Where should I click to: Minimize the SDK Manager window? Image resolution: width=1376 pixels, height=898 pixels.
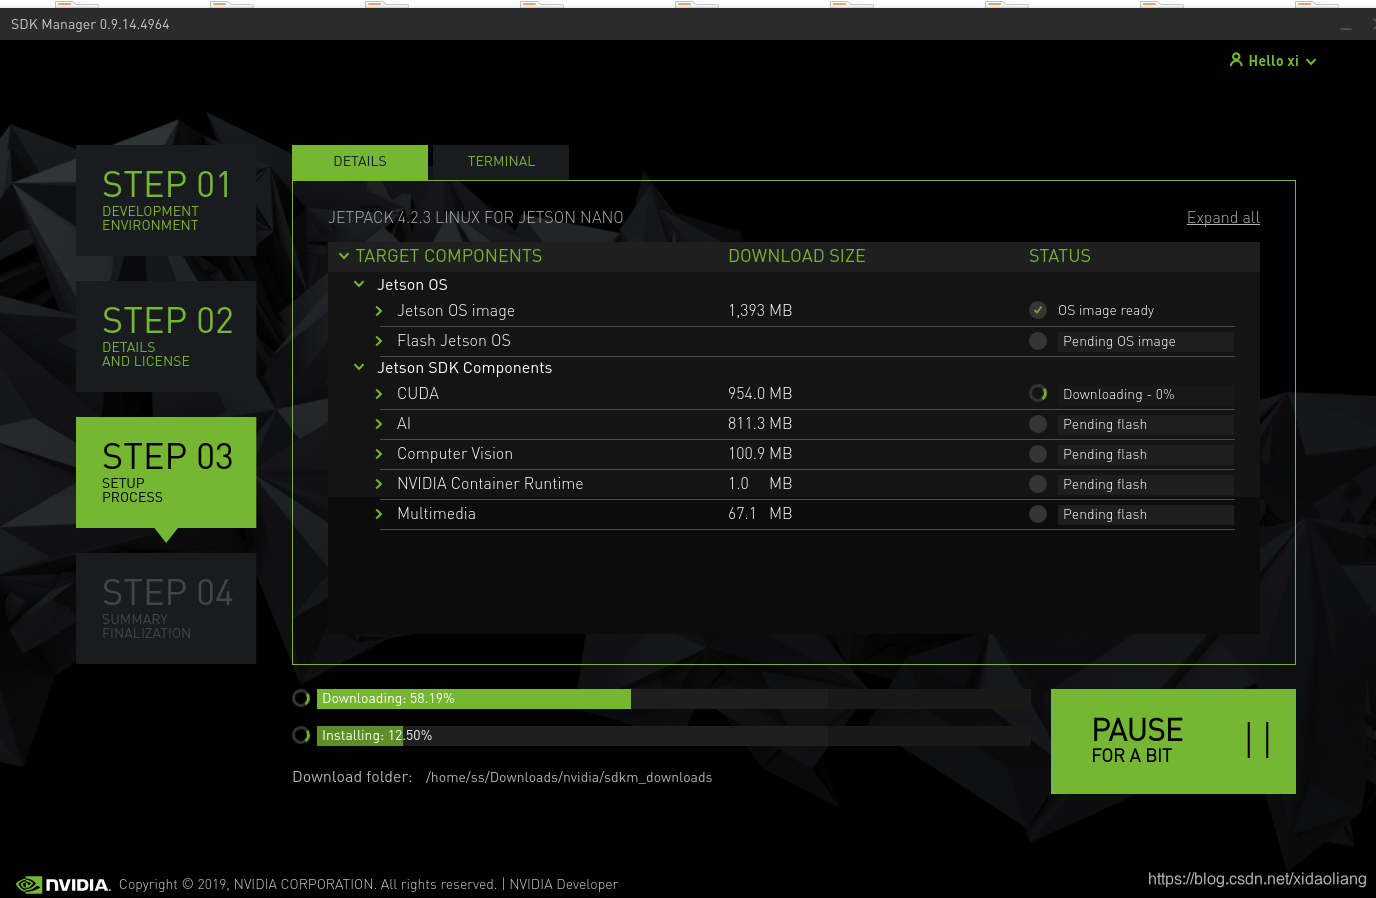1346,27
